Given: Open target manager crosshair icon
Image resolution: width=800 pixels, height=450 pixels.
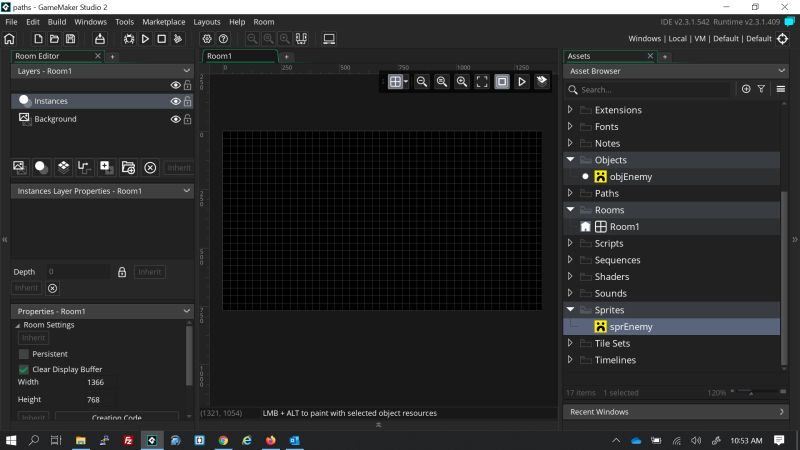Looking at the screenshot, I should [x=783, y=39].
